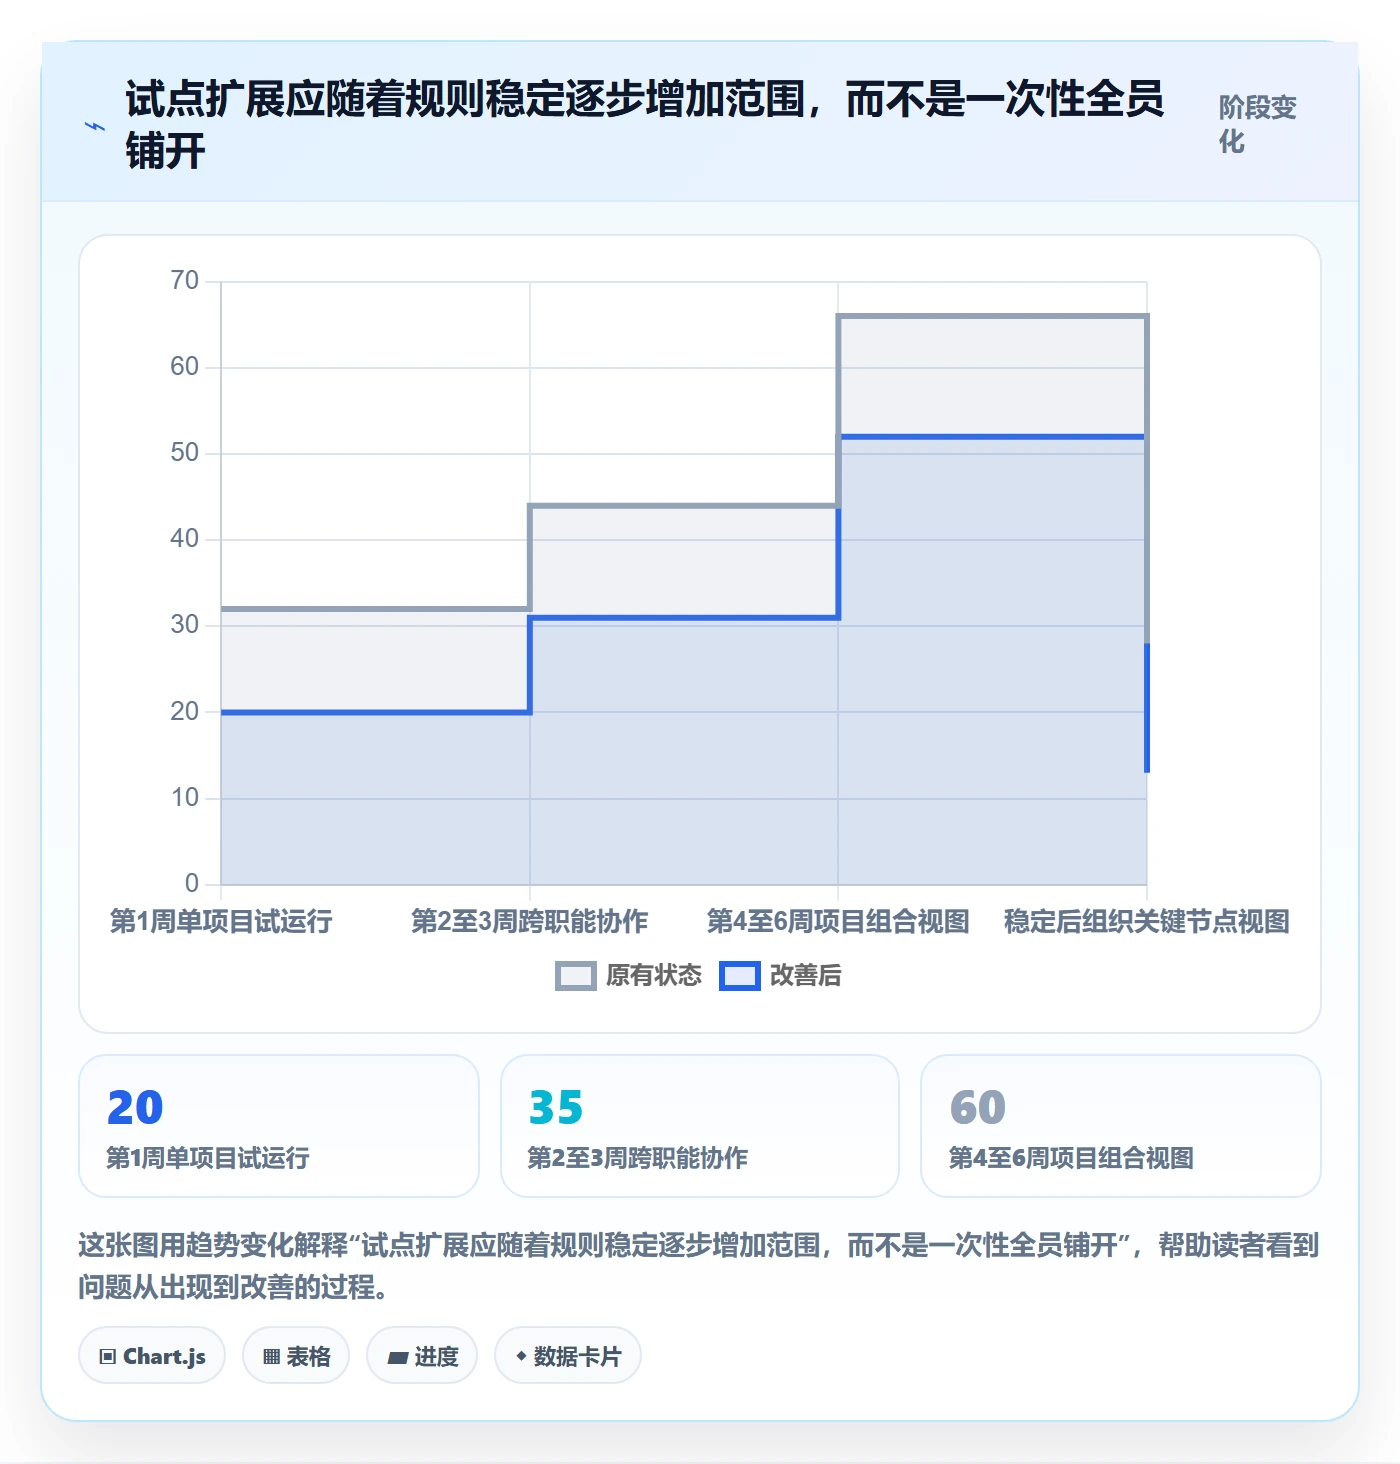1400x1464 pixels.
Task: Click the y-axis tick label 70
Action: 185,280
